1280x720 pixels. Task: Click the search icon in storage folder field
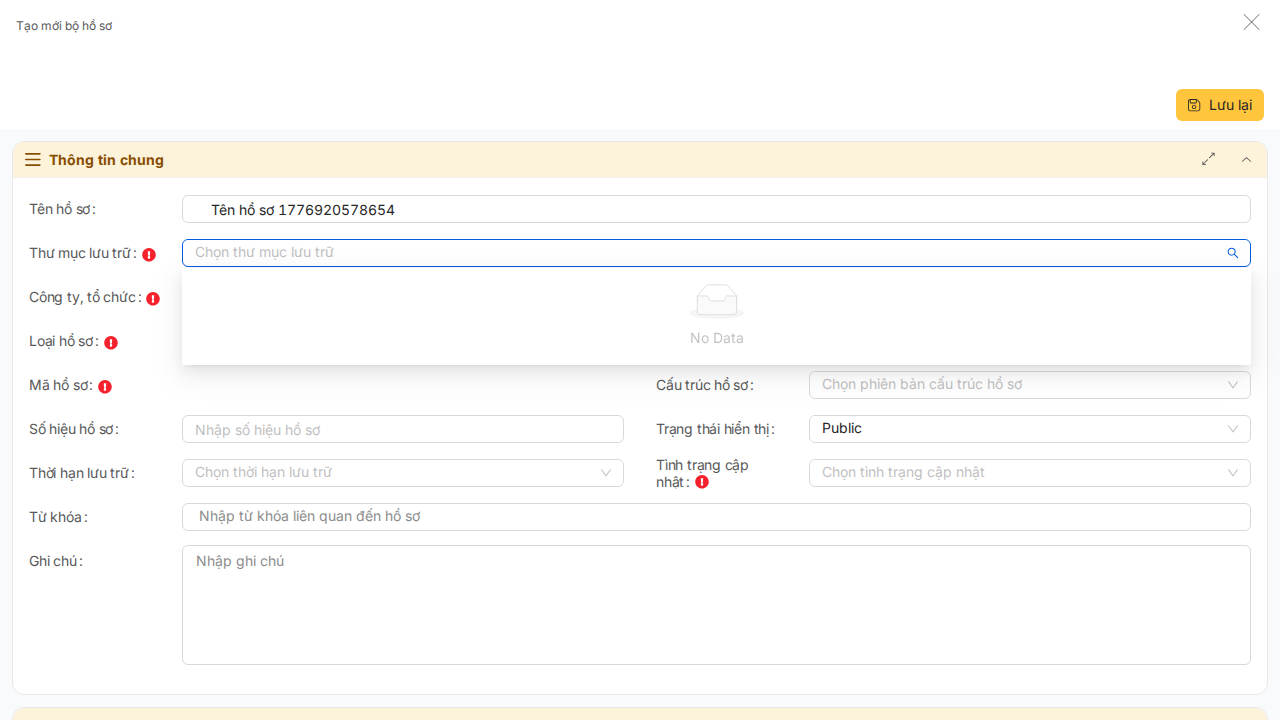[x=1233, y=253]
